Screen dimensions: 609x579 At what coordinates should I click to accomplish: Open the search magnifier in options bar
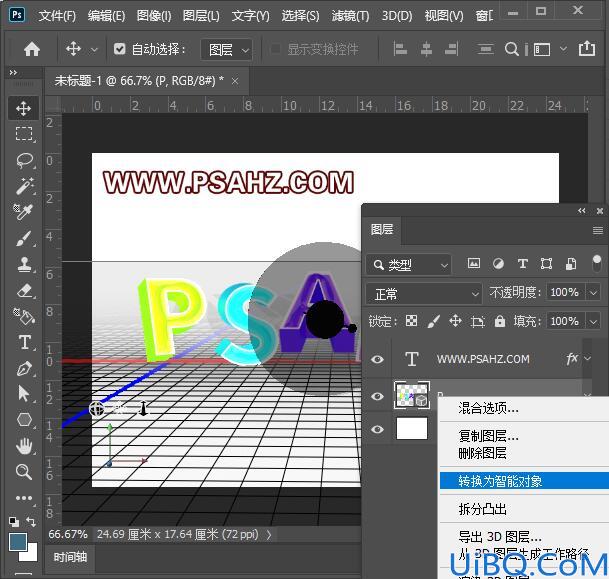click(512, 49)
